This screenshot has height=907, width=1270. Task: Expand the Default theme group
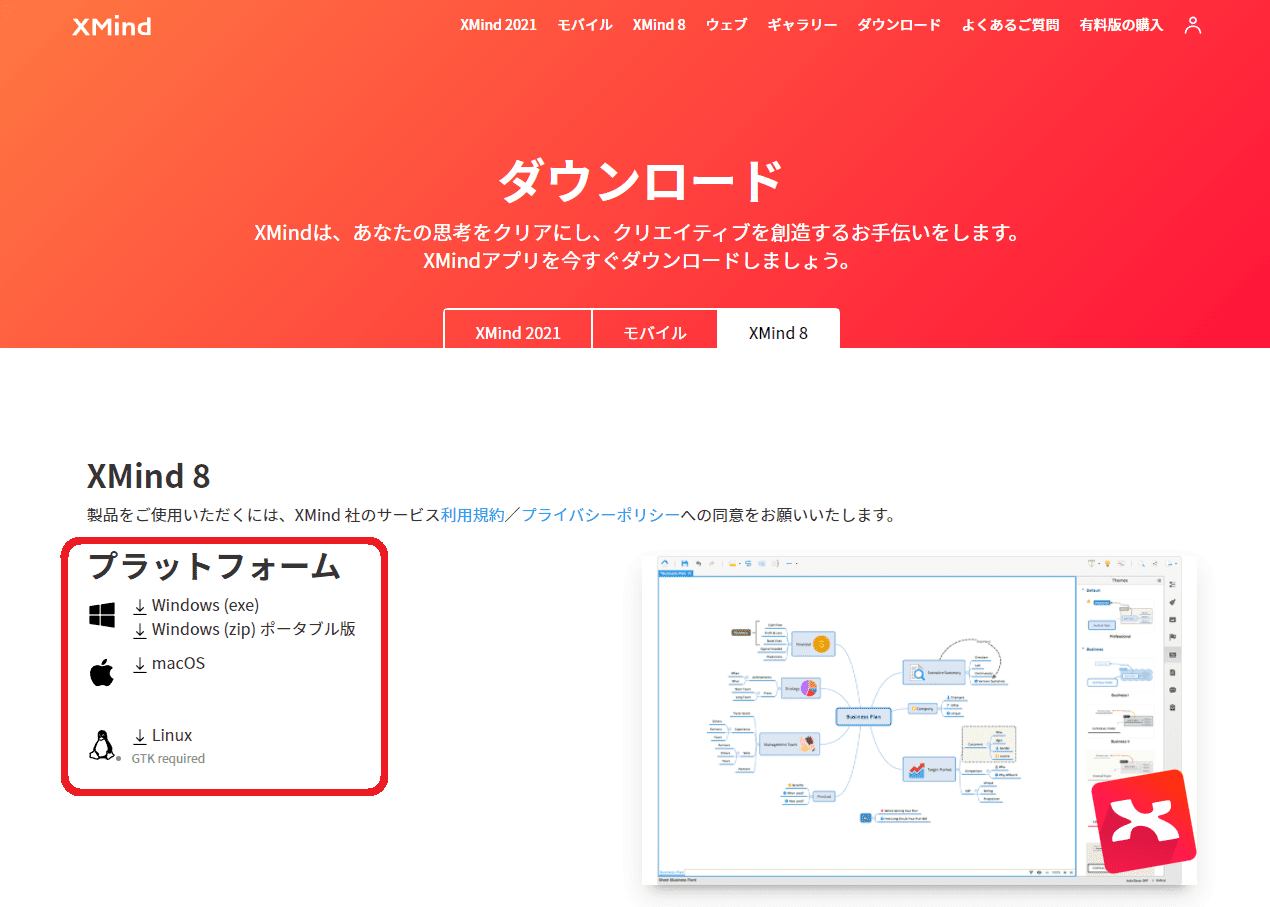1082,589
